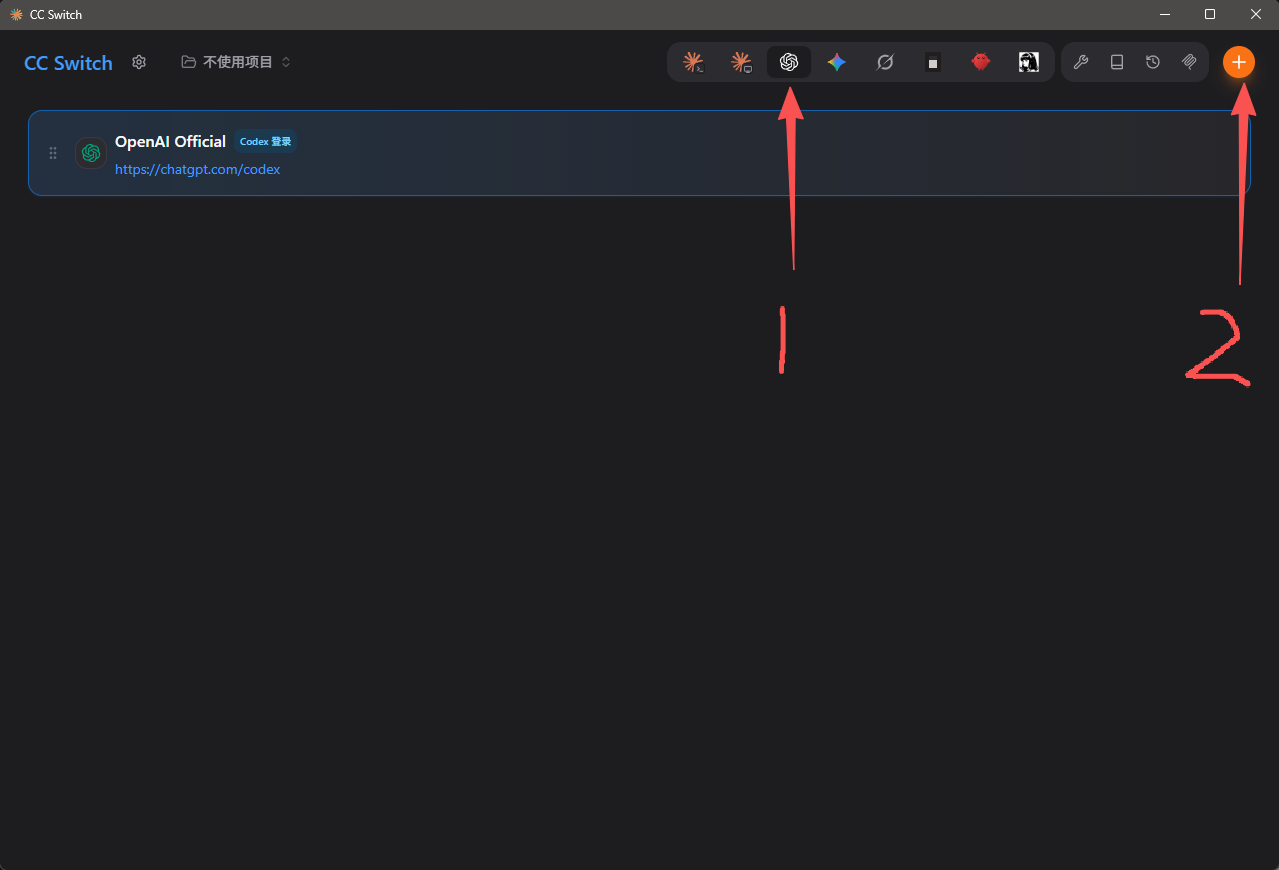Select the gray slashed-circle app icon
1279x870 pixels.
point(885,62)
